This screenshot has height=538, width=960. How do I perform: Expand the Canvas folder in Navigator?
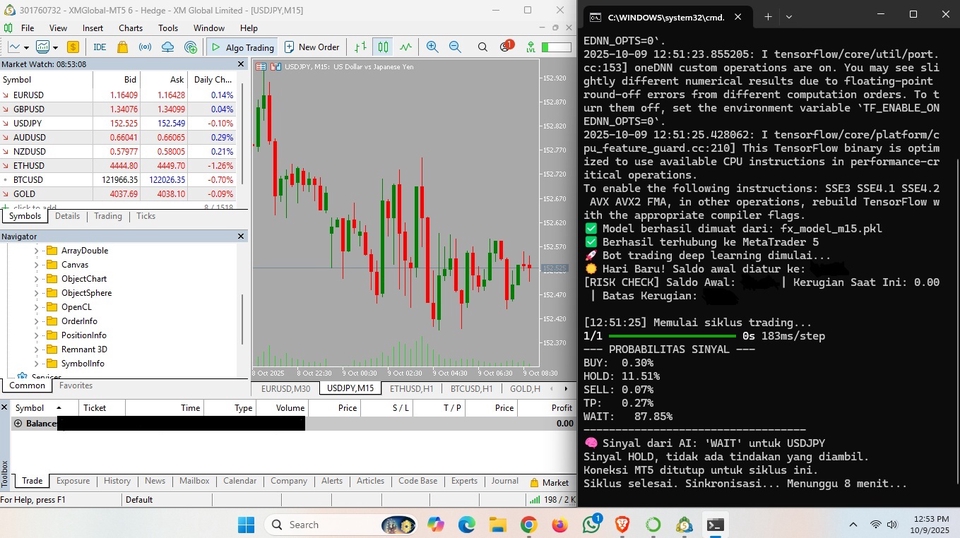click(x=38, y=265)
